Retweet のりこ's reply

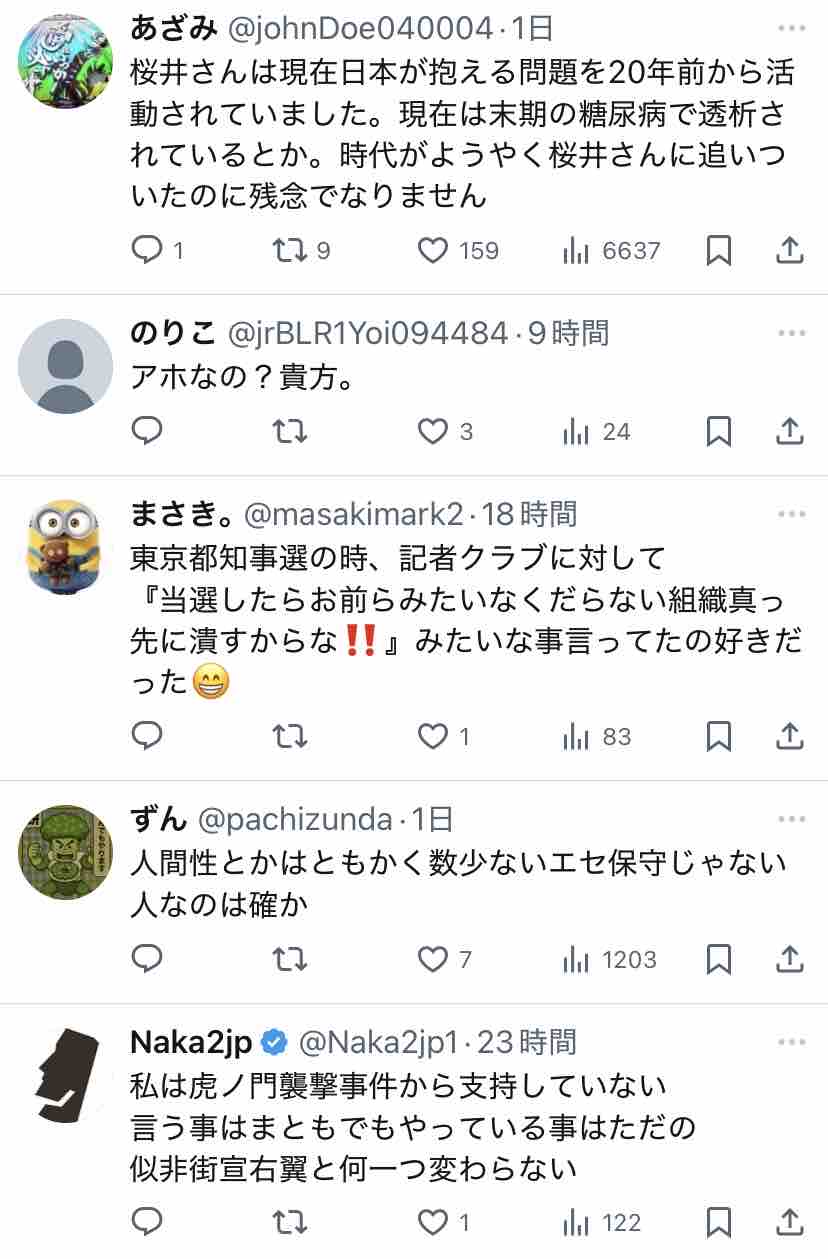click(x=290, y=431)
